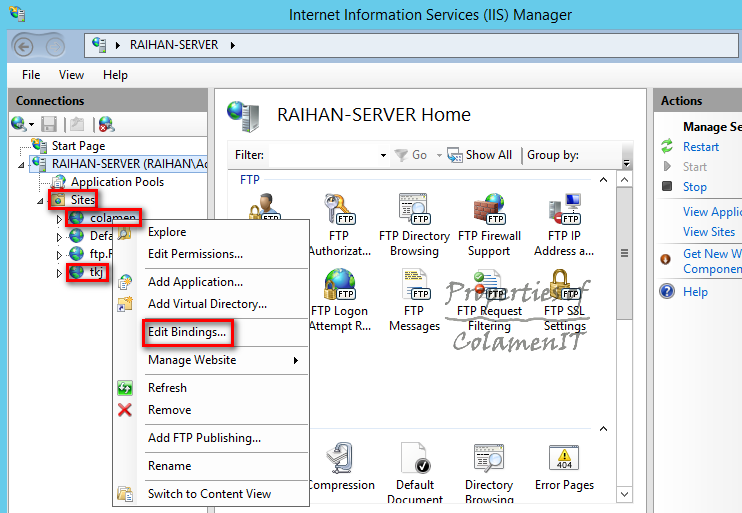The height and width of the screenshot is (513, 742).
Task: Open Directory Browsing feature
Action: tap(489, 473)
